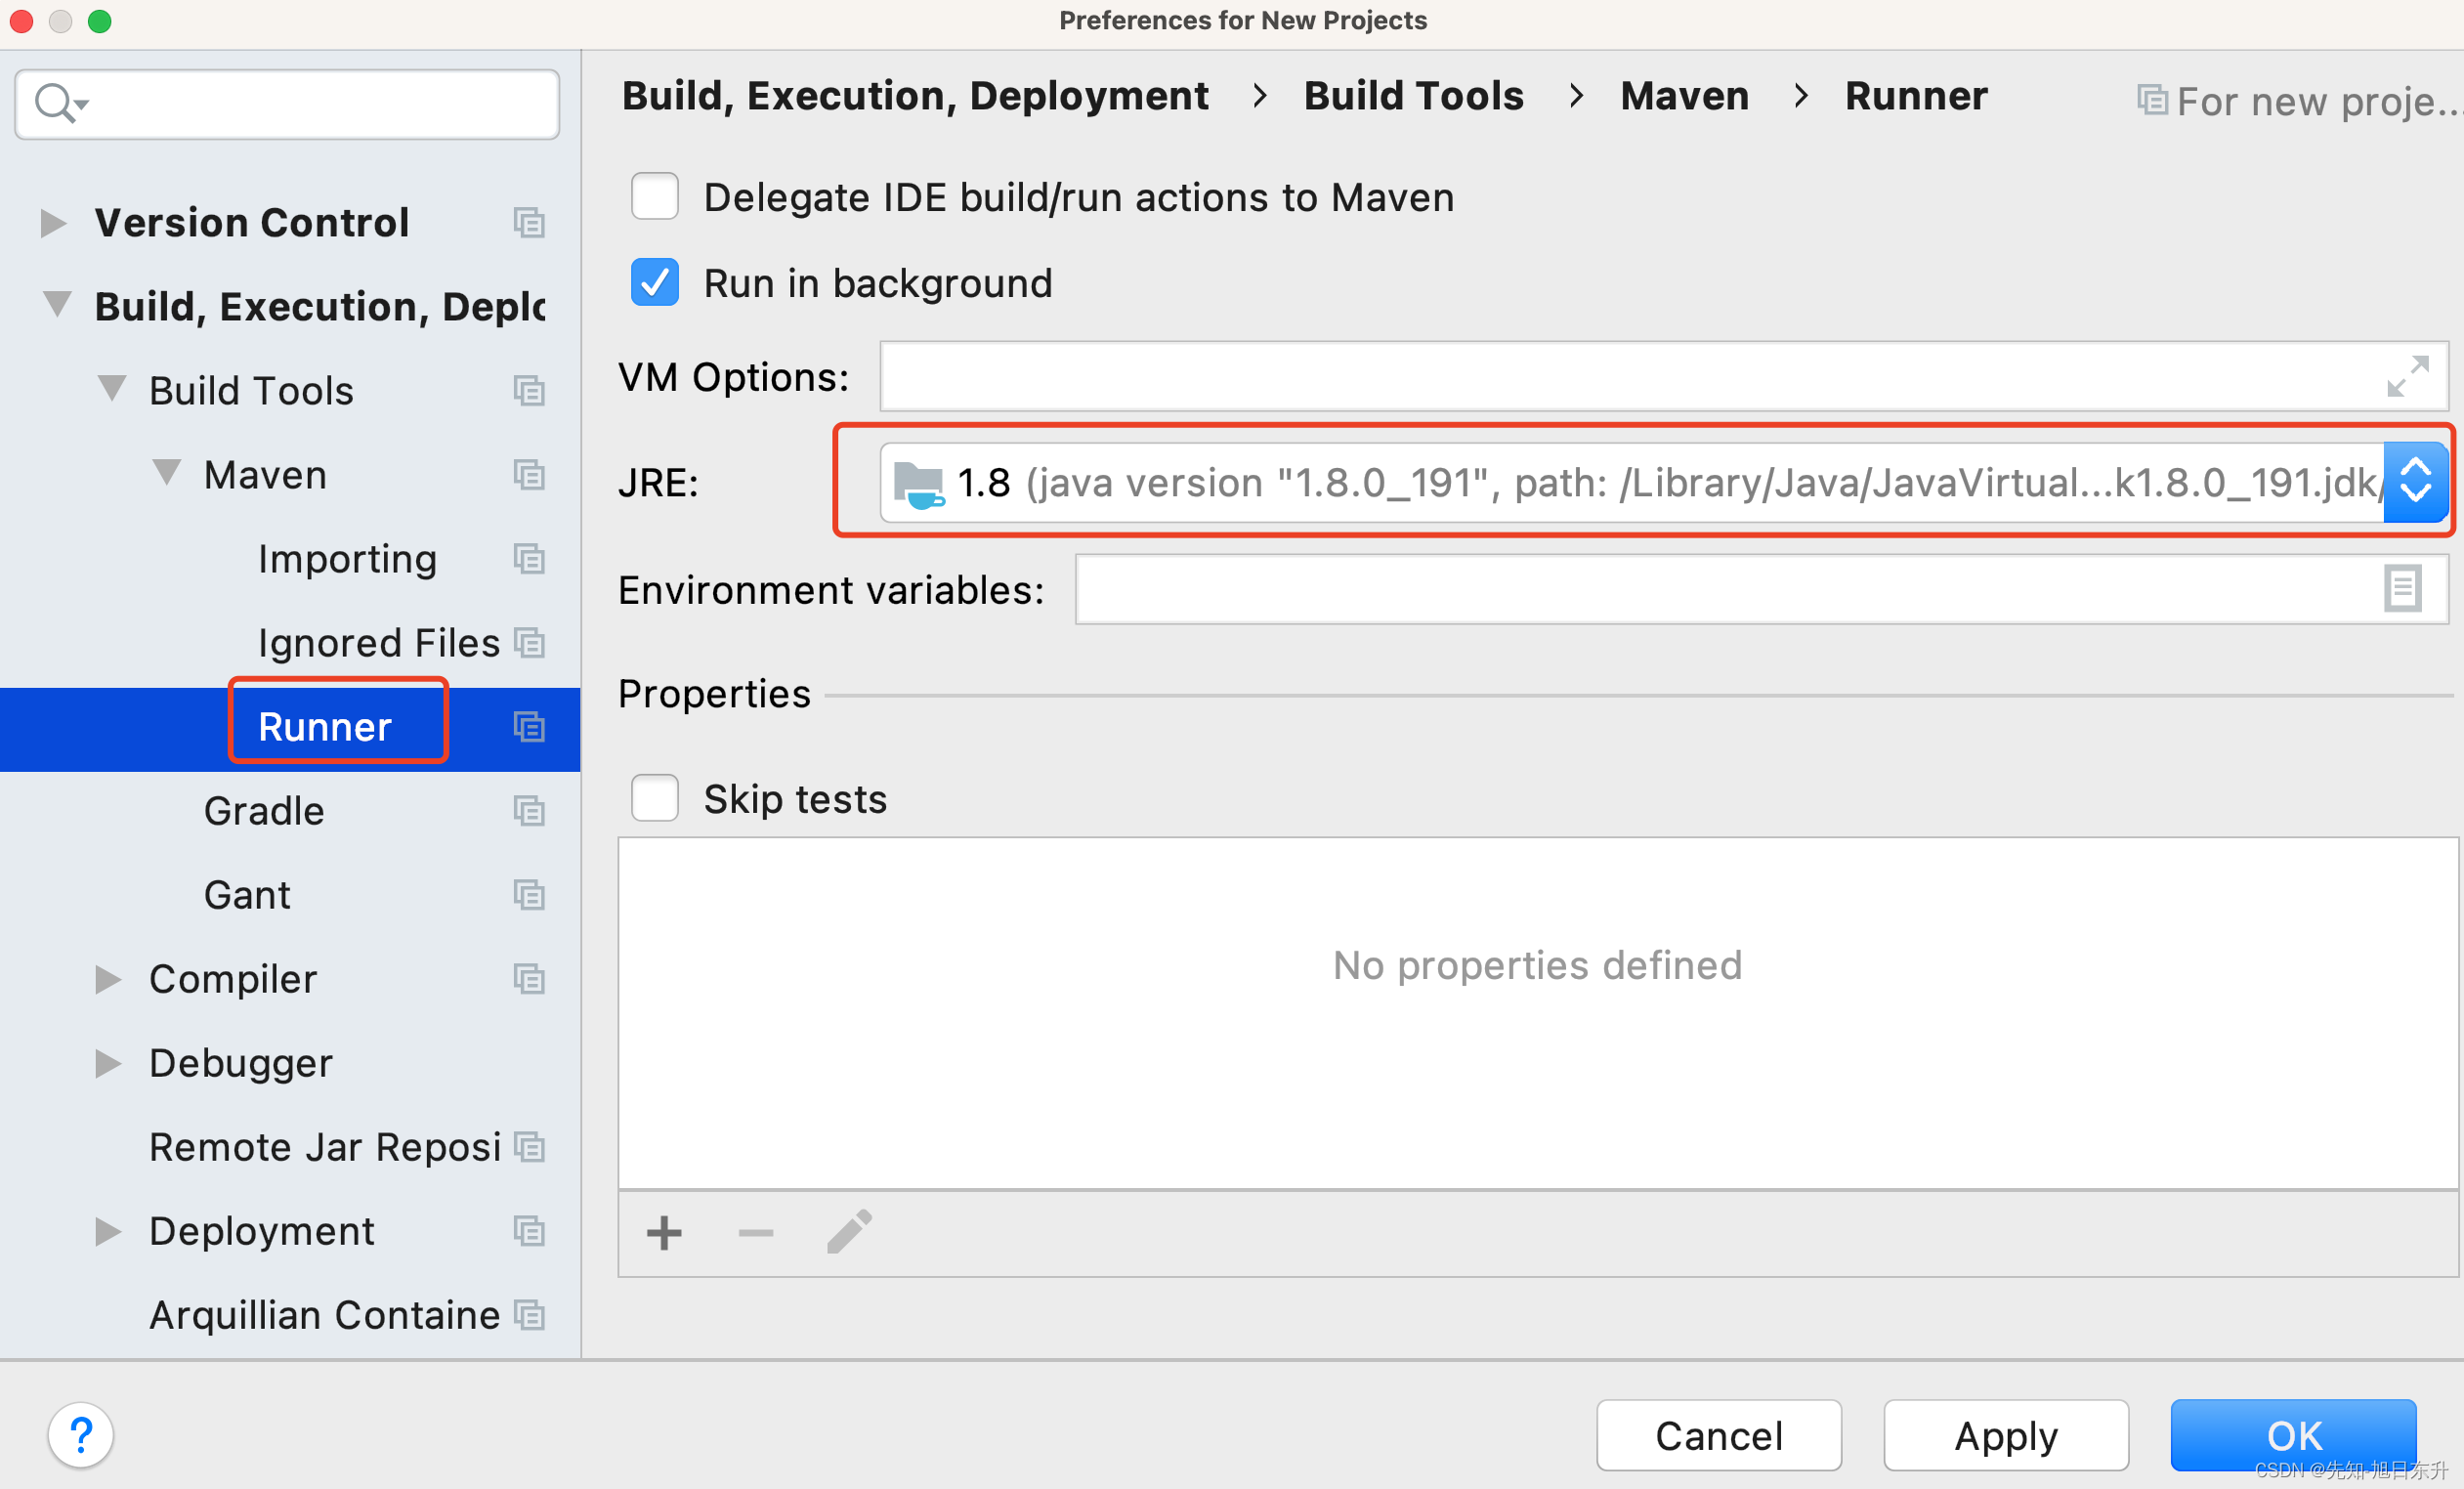Screen dimensions: 2464x1489
Task: Click project-level icon beside Maven
Action: point(529,474)
